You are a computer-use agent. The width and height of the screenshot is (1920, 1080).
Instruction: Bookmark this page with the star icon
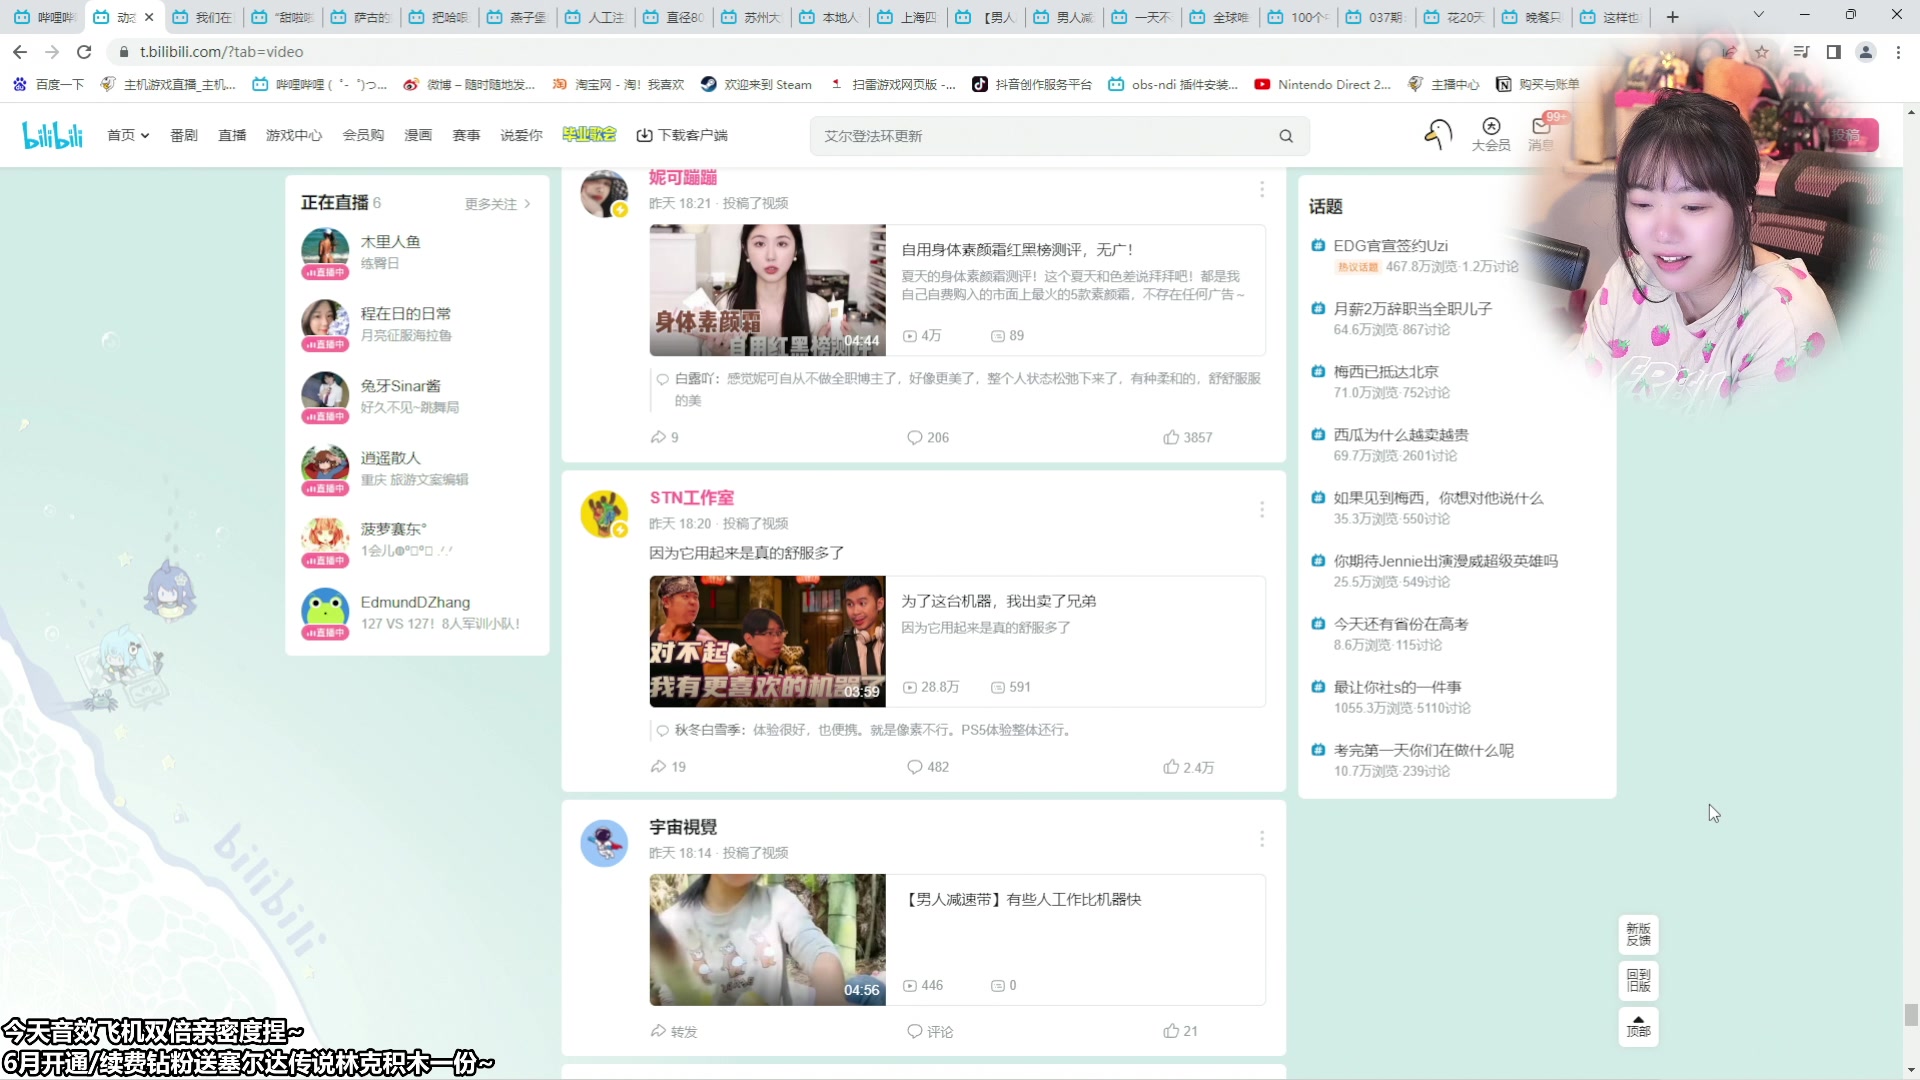pos(1762,52)
